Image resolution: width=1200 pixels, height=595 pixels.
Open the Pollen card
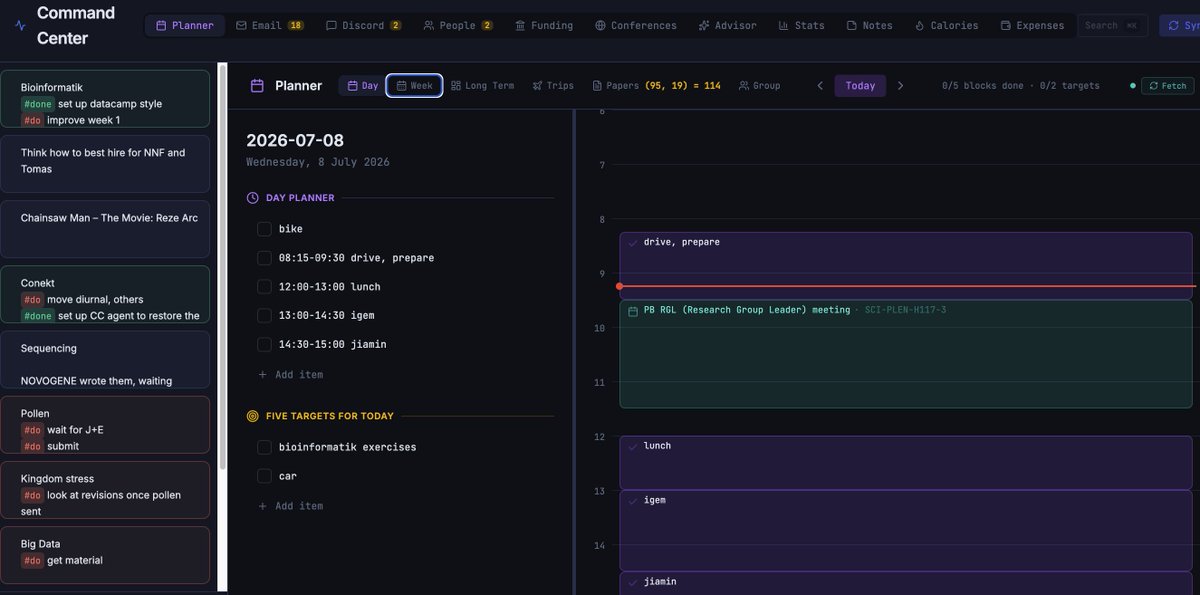click(x=106, y=425)
